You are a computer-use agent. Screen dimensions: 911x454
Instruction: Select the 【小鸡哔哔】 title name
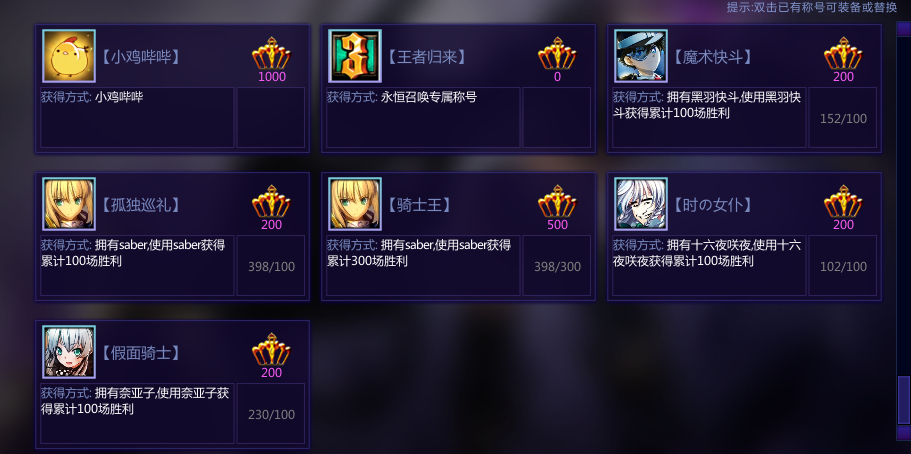tap(140, 56)
